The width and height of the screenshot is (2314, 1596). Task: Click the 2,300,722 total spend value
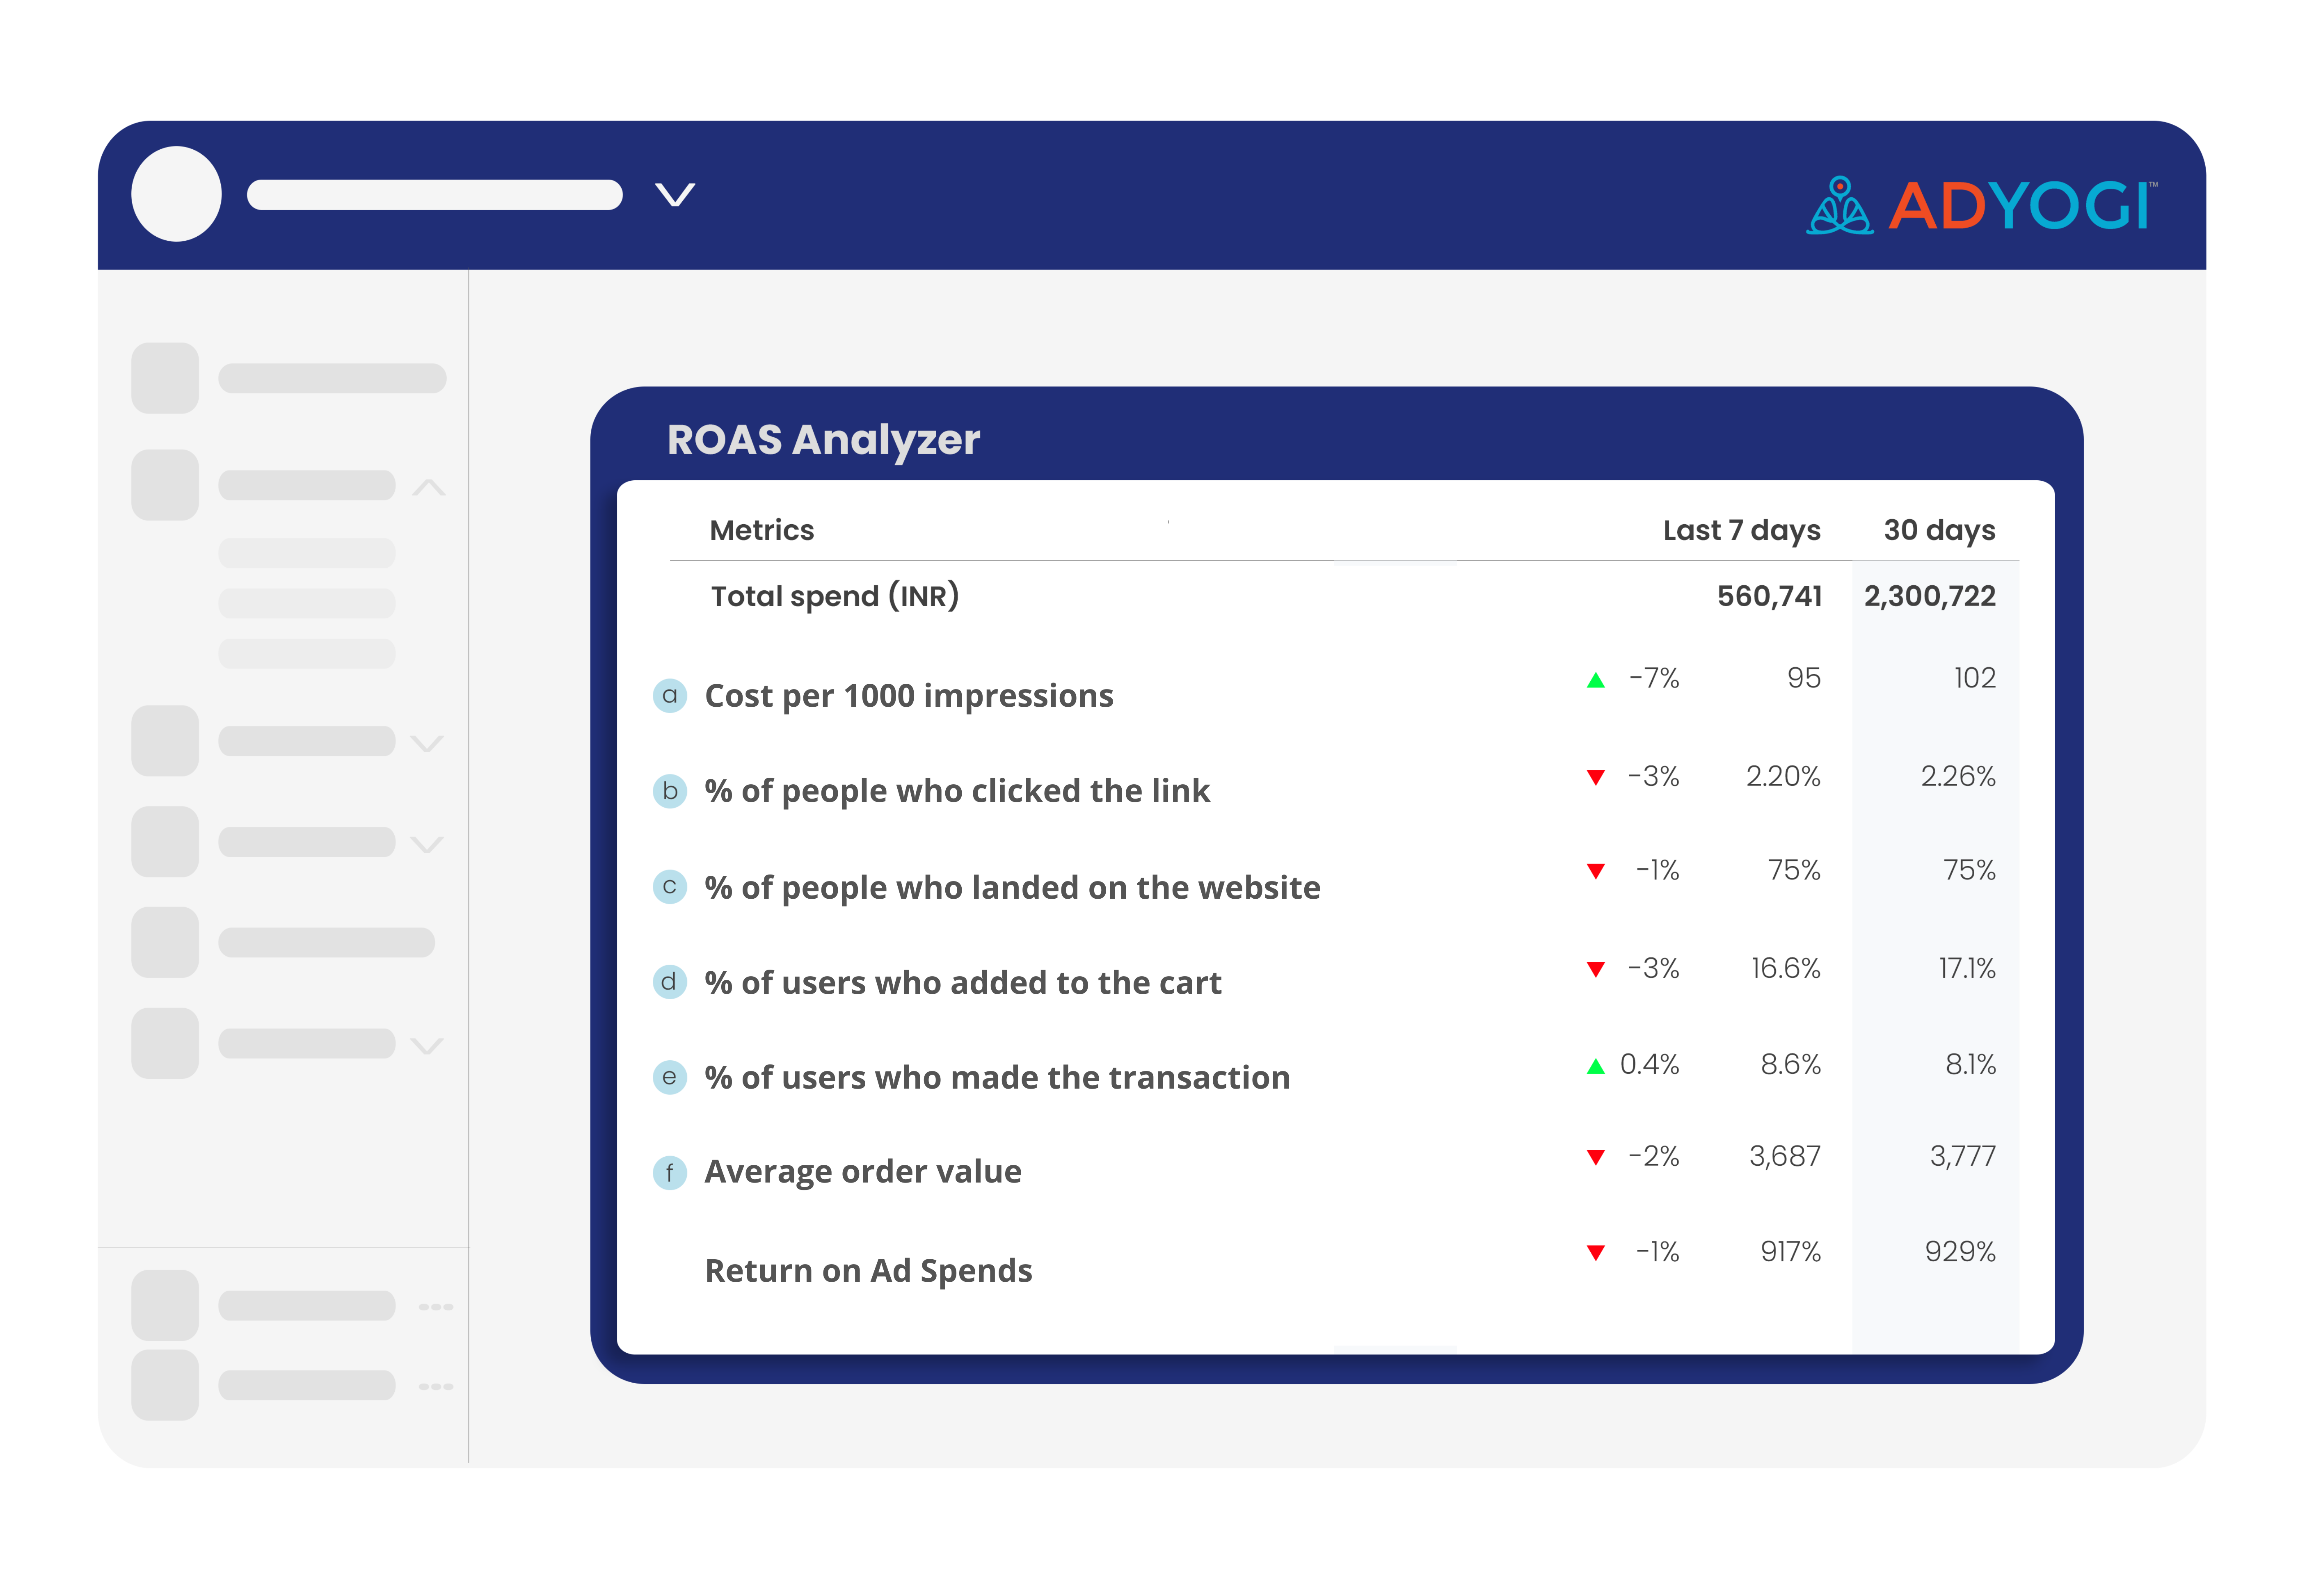click(x=1929, y=597)
